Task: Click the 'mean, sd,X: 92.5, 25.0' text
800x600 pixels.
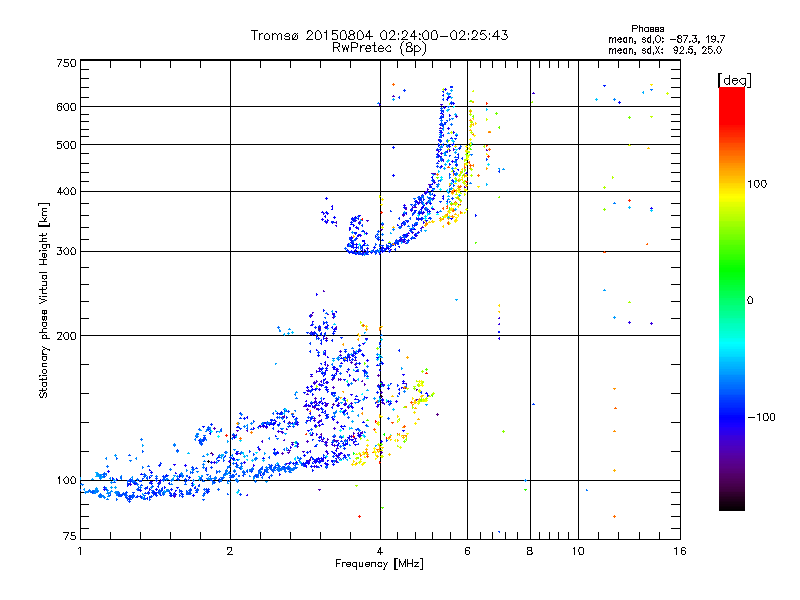Action: click(665, 50)
